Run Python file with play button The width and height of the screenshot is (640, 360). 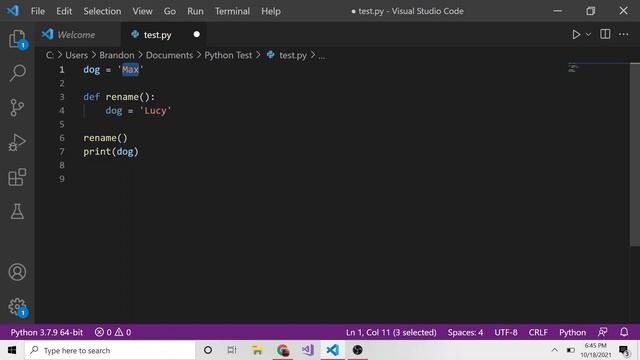[x=576, y=35]
